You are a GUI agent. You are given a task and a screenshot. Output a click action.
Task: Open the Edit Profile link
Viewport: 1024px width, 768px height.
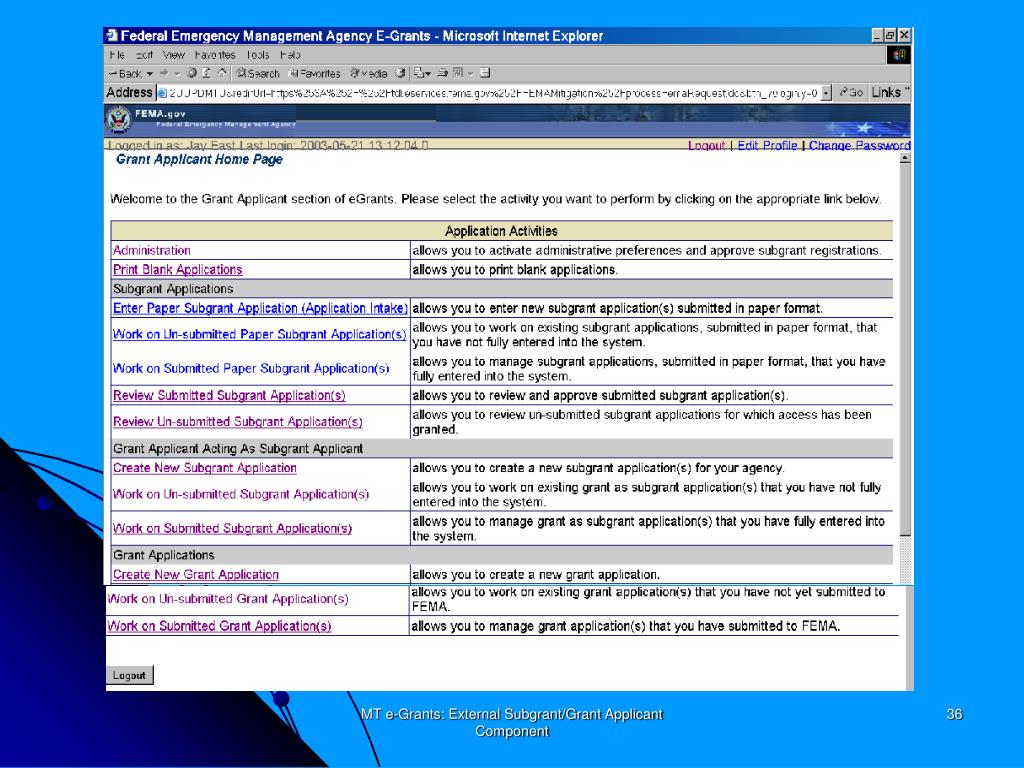pyautogui.click(x=767, y=146)
